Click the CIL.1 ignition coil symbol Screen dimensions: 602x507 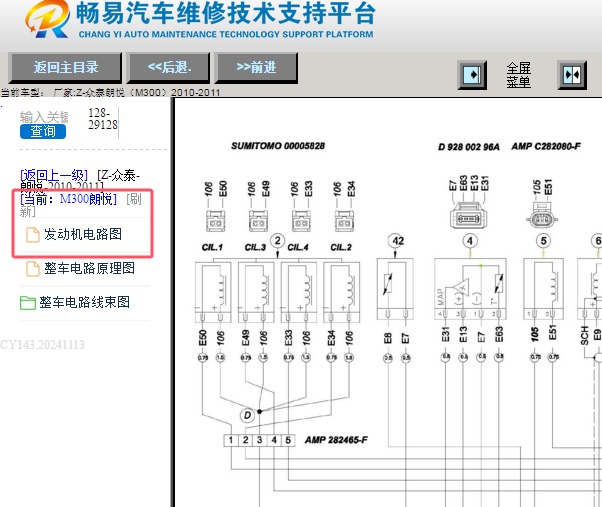tap(213, 292)
